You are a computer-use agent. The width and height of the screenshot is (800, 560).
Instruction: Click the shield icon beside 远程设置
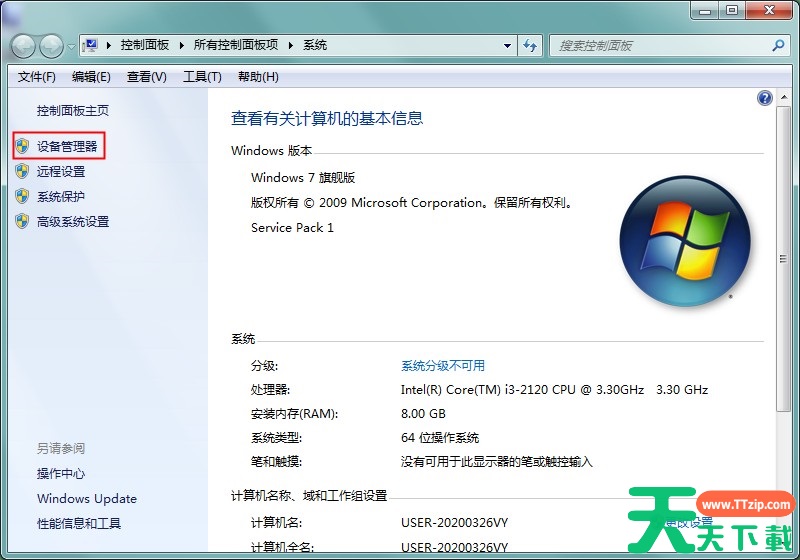22,171
